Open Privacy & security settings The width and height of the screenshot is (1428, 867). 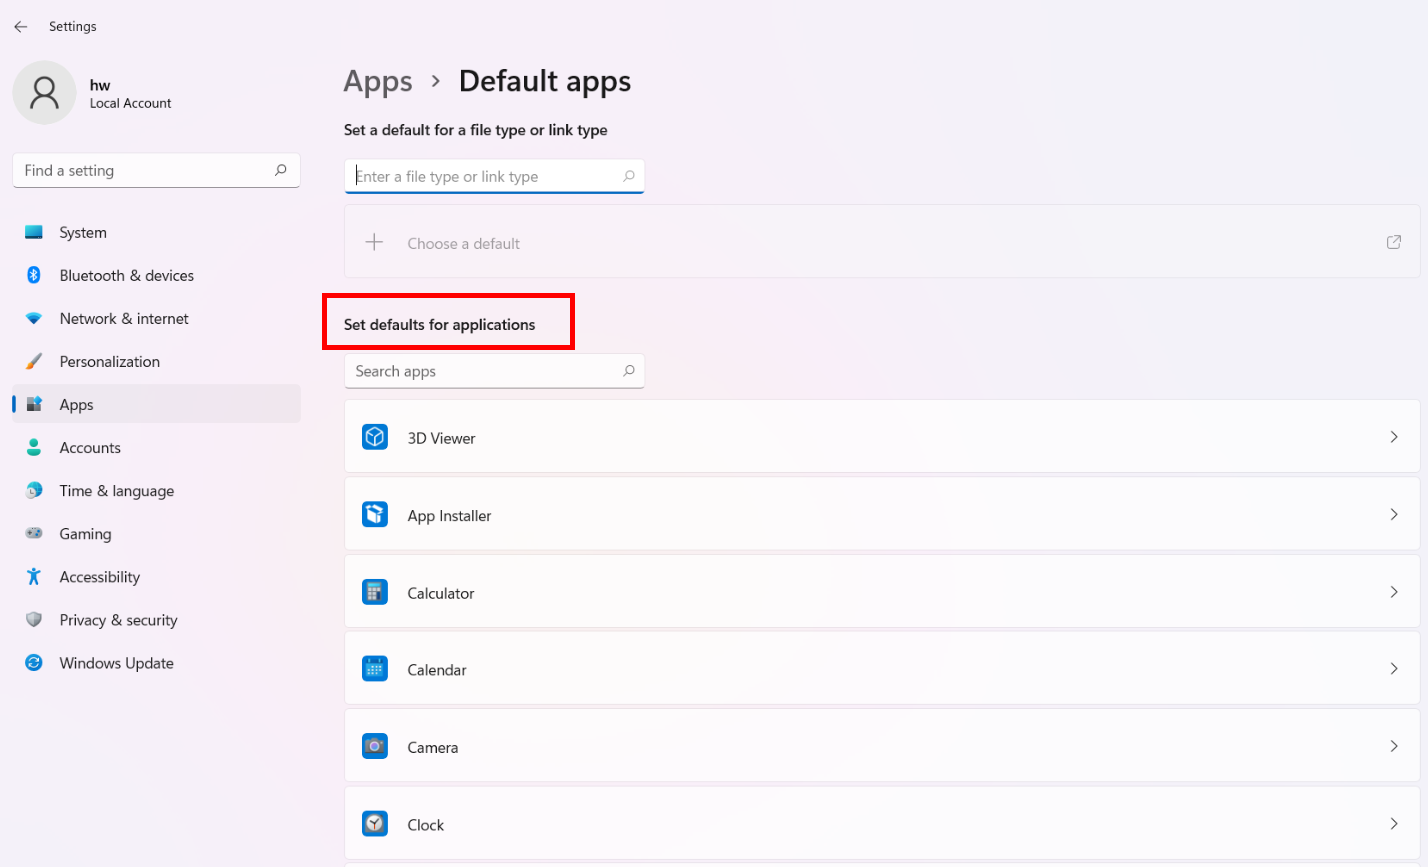point(156,619)
